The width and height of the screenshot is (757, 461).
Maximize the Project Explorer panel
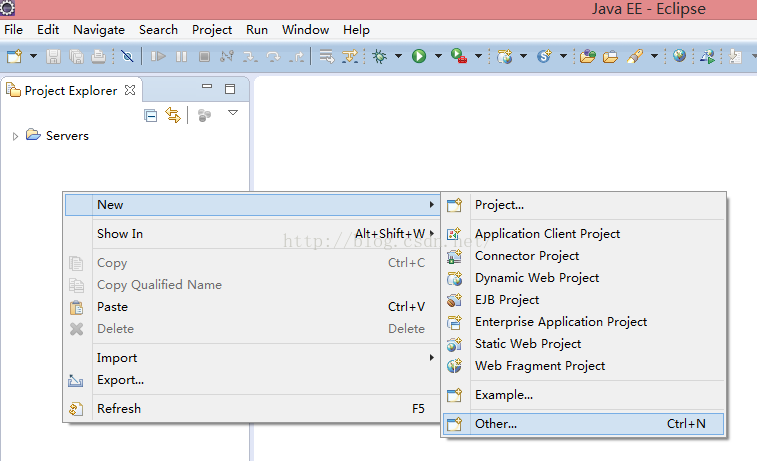[230, 89]
